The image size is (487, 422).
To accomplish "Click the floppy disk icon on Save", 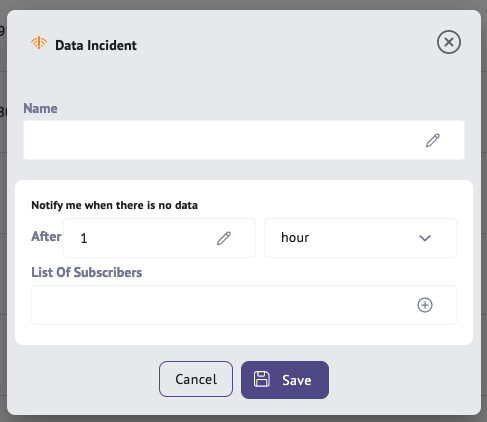I will point(262,379).
